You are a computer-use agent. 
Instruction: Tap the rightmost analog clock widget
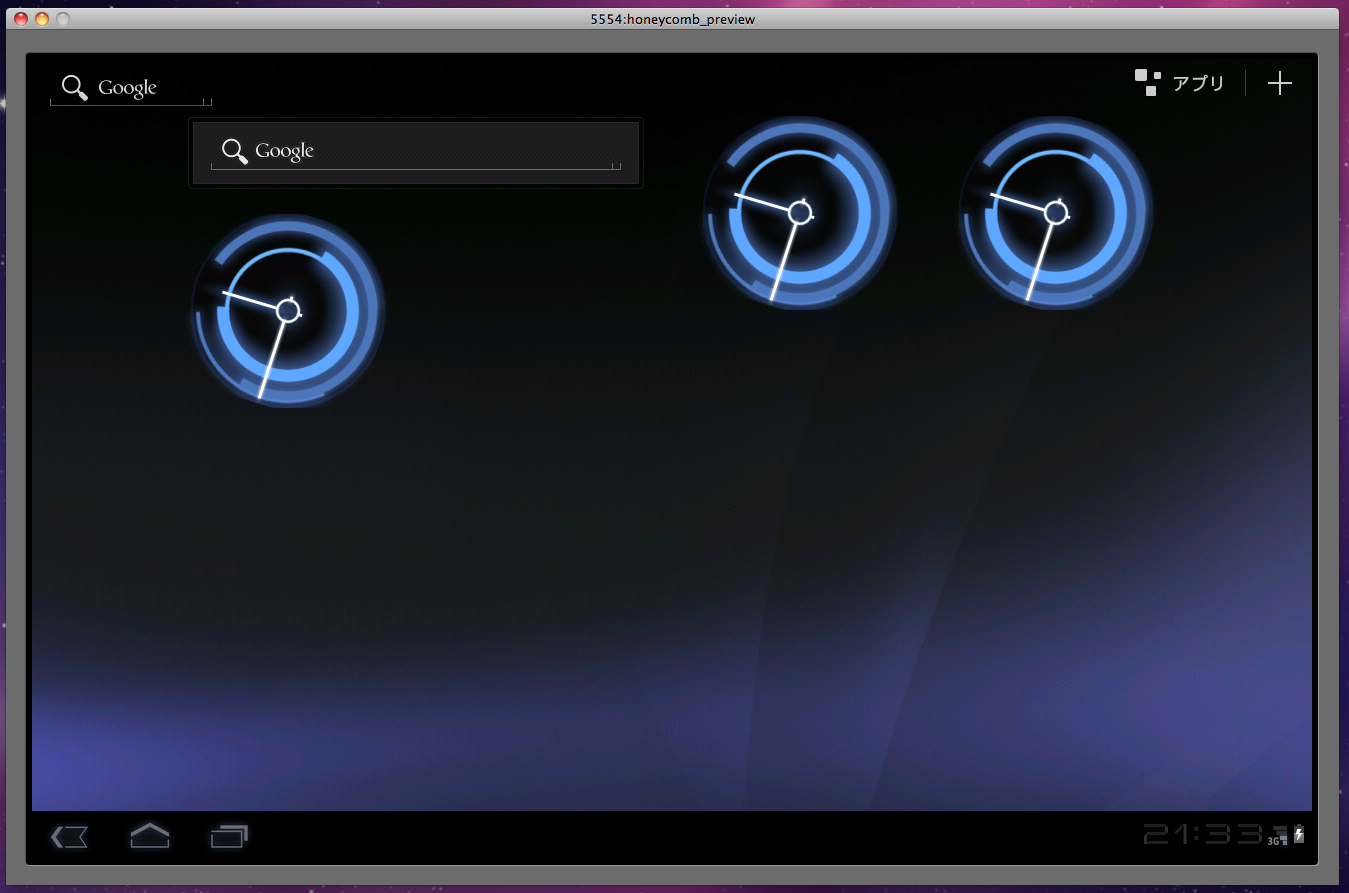pos(1055,211)
